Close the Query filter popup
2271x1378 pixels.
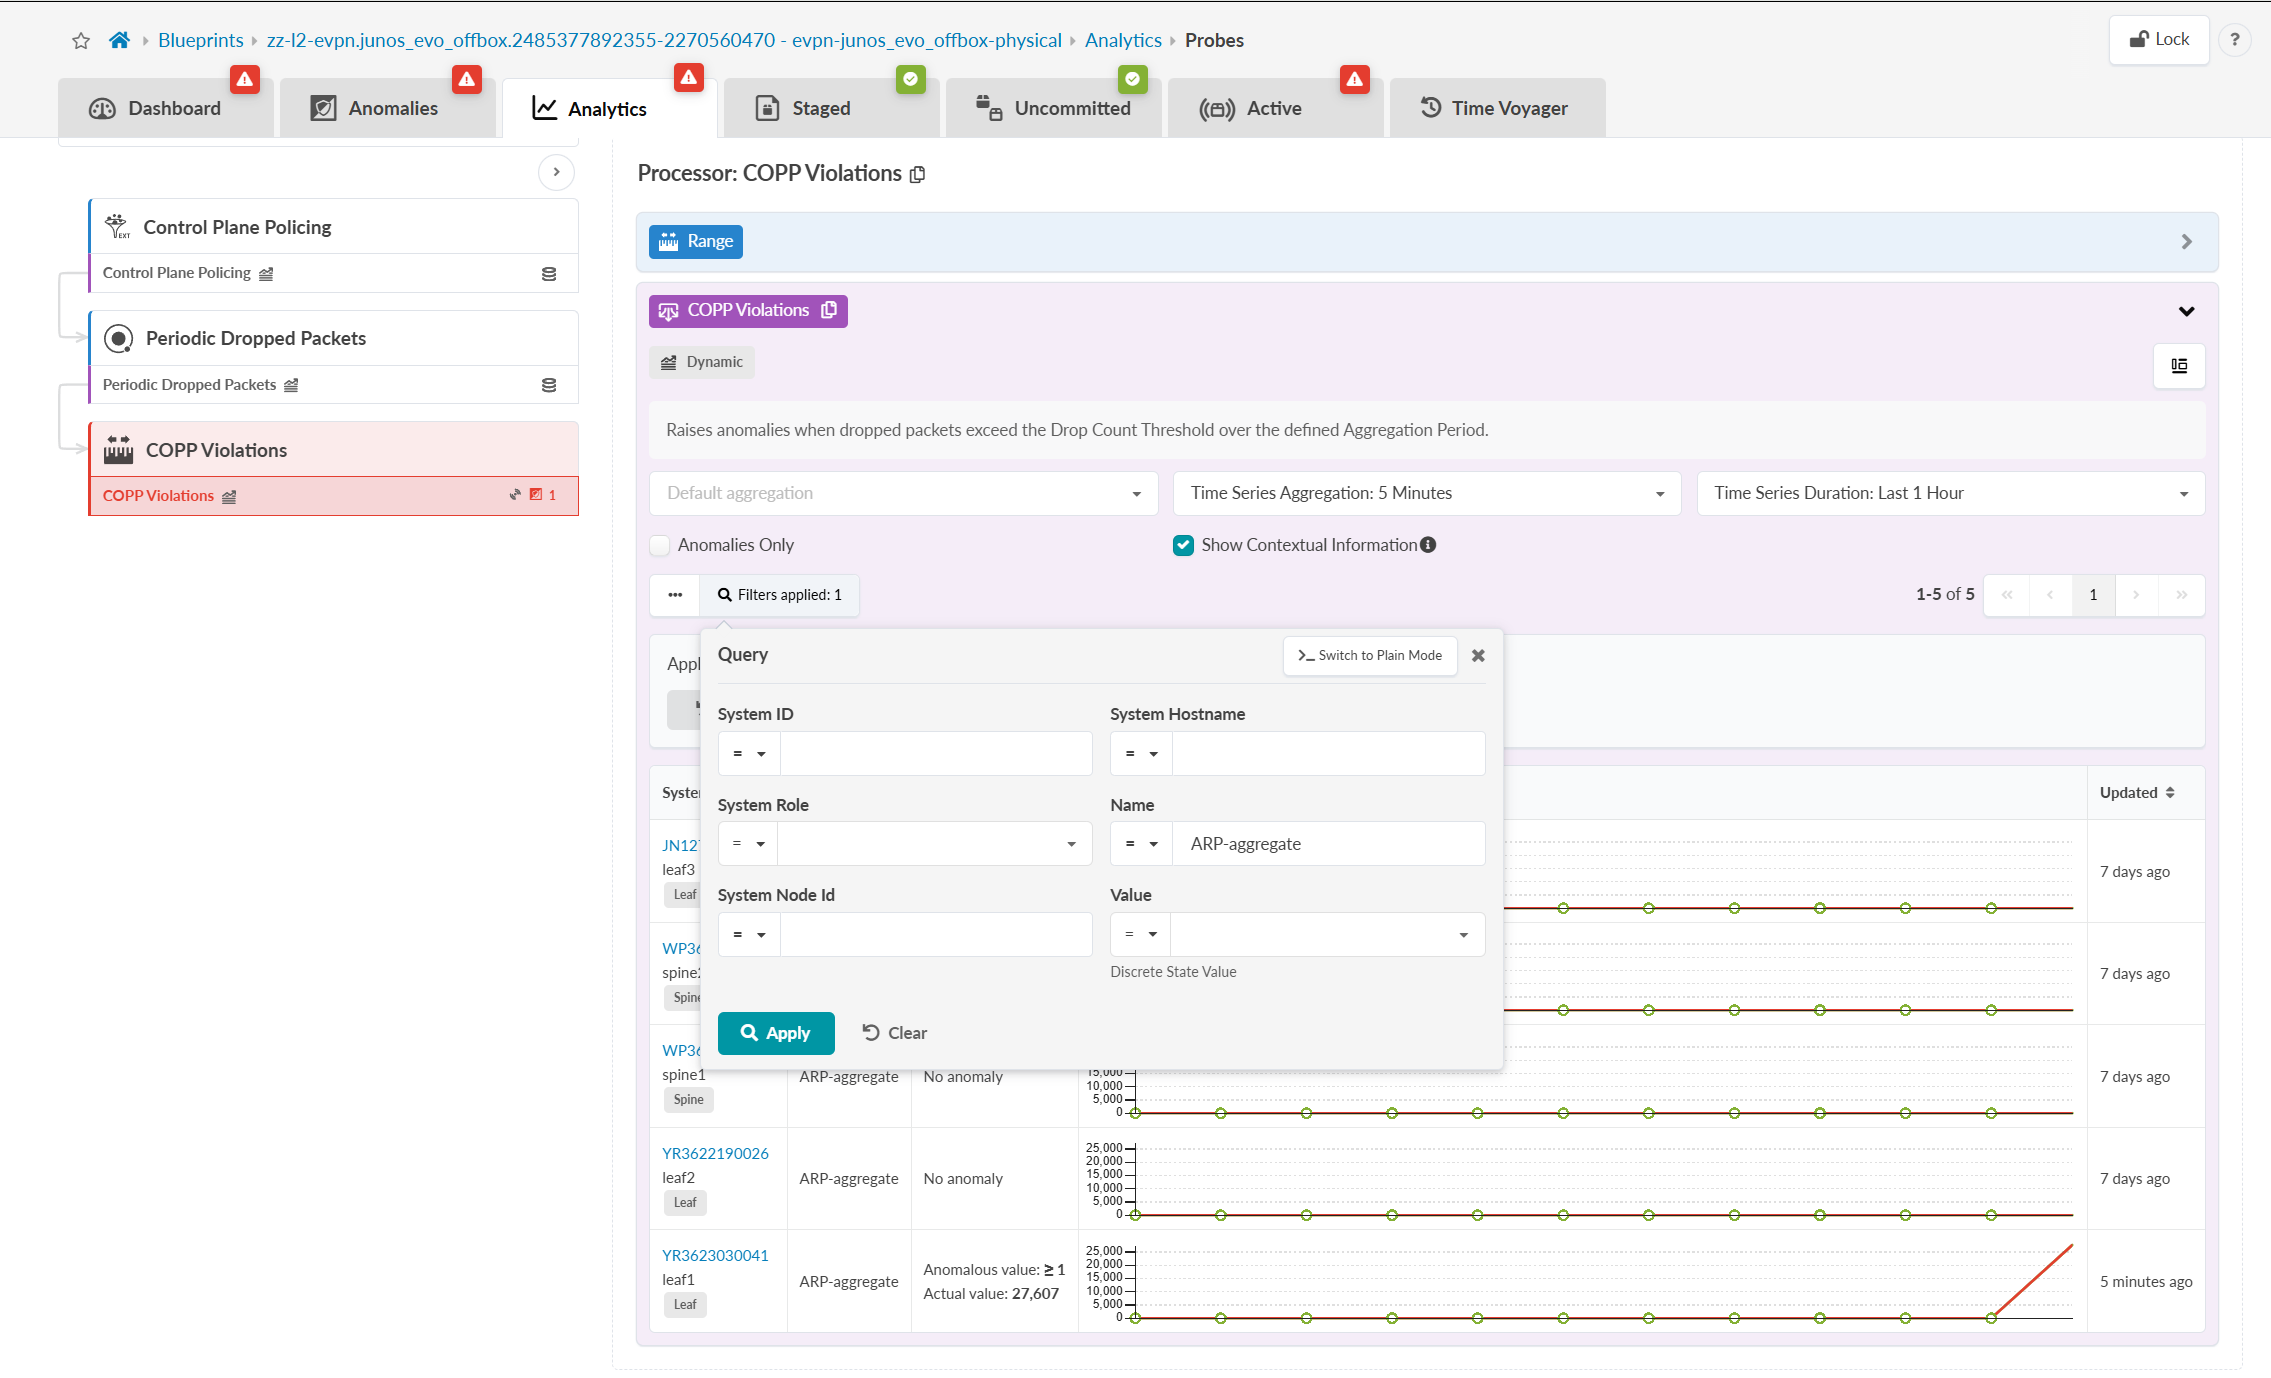point(1478,656)
